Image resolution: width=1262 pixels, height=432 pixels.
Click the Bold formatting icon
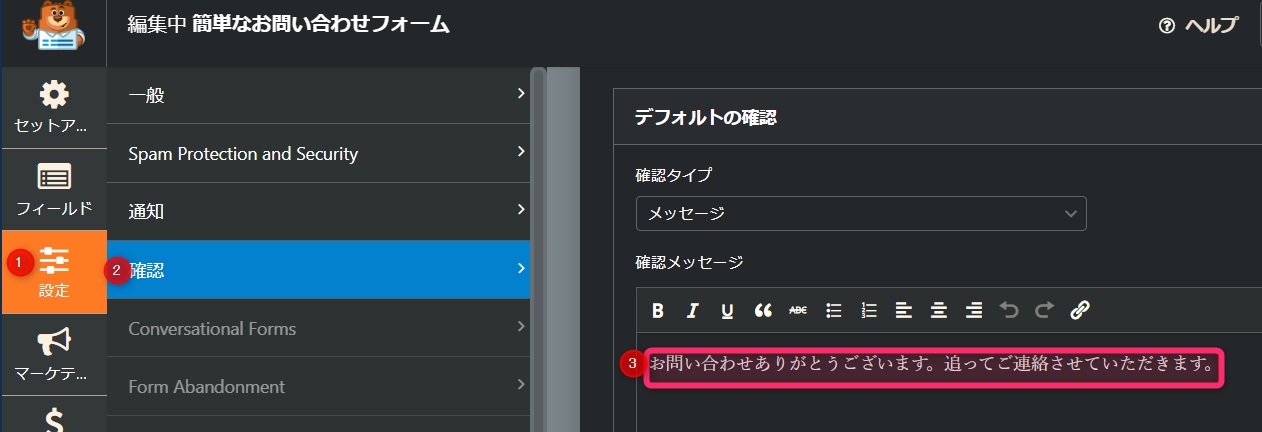(x=658, y=310)
